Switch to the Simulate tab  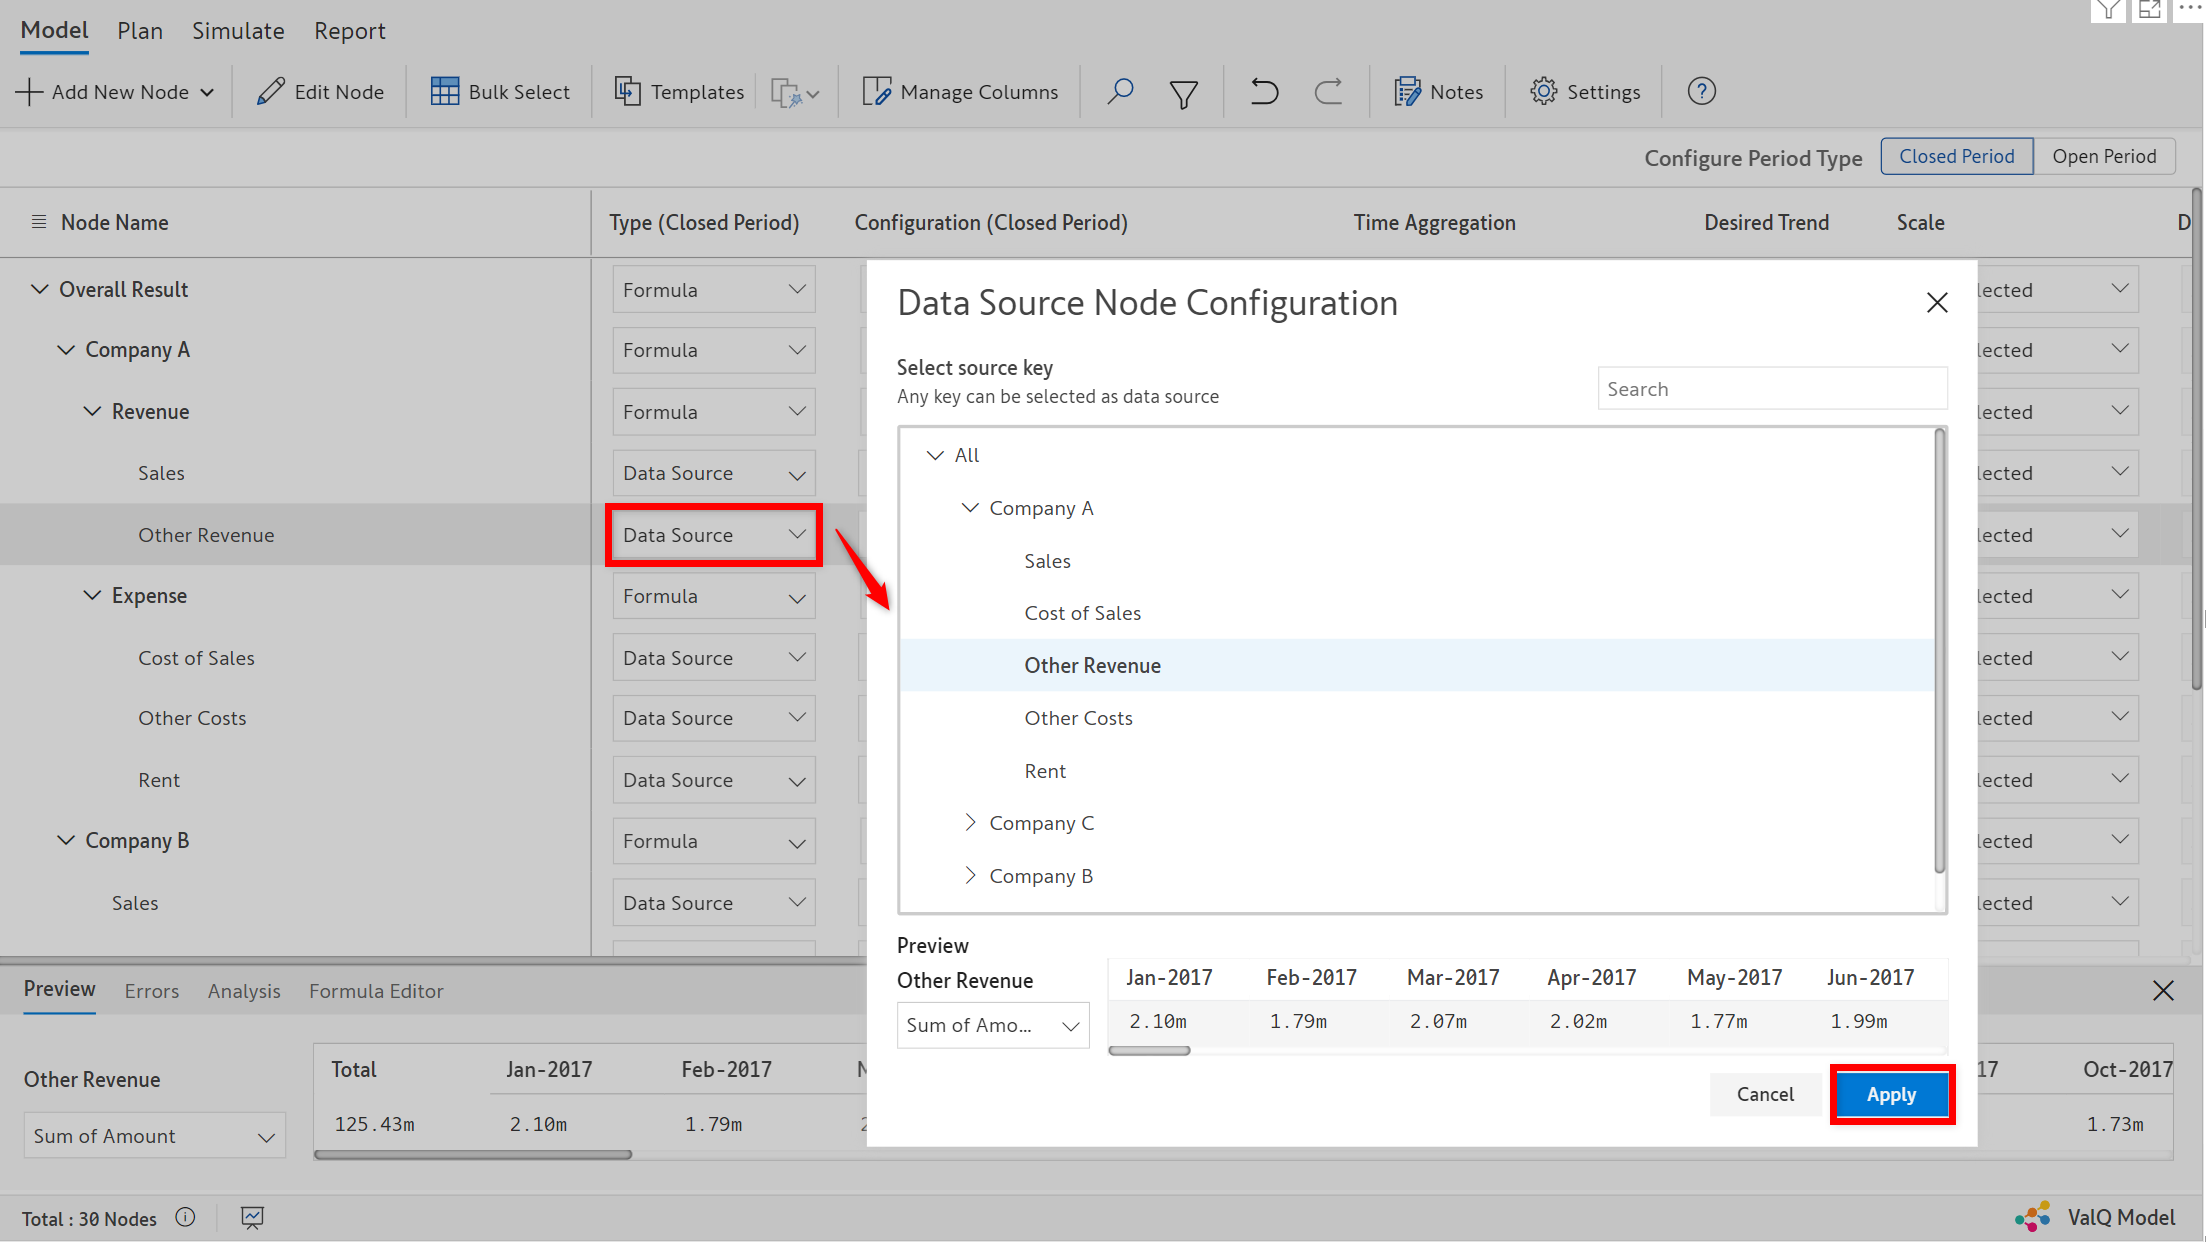(238, 31)
